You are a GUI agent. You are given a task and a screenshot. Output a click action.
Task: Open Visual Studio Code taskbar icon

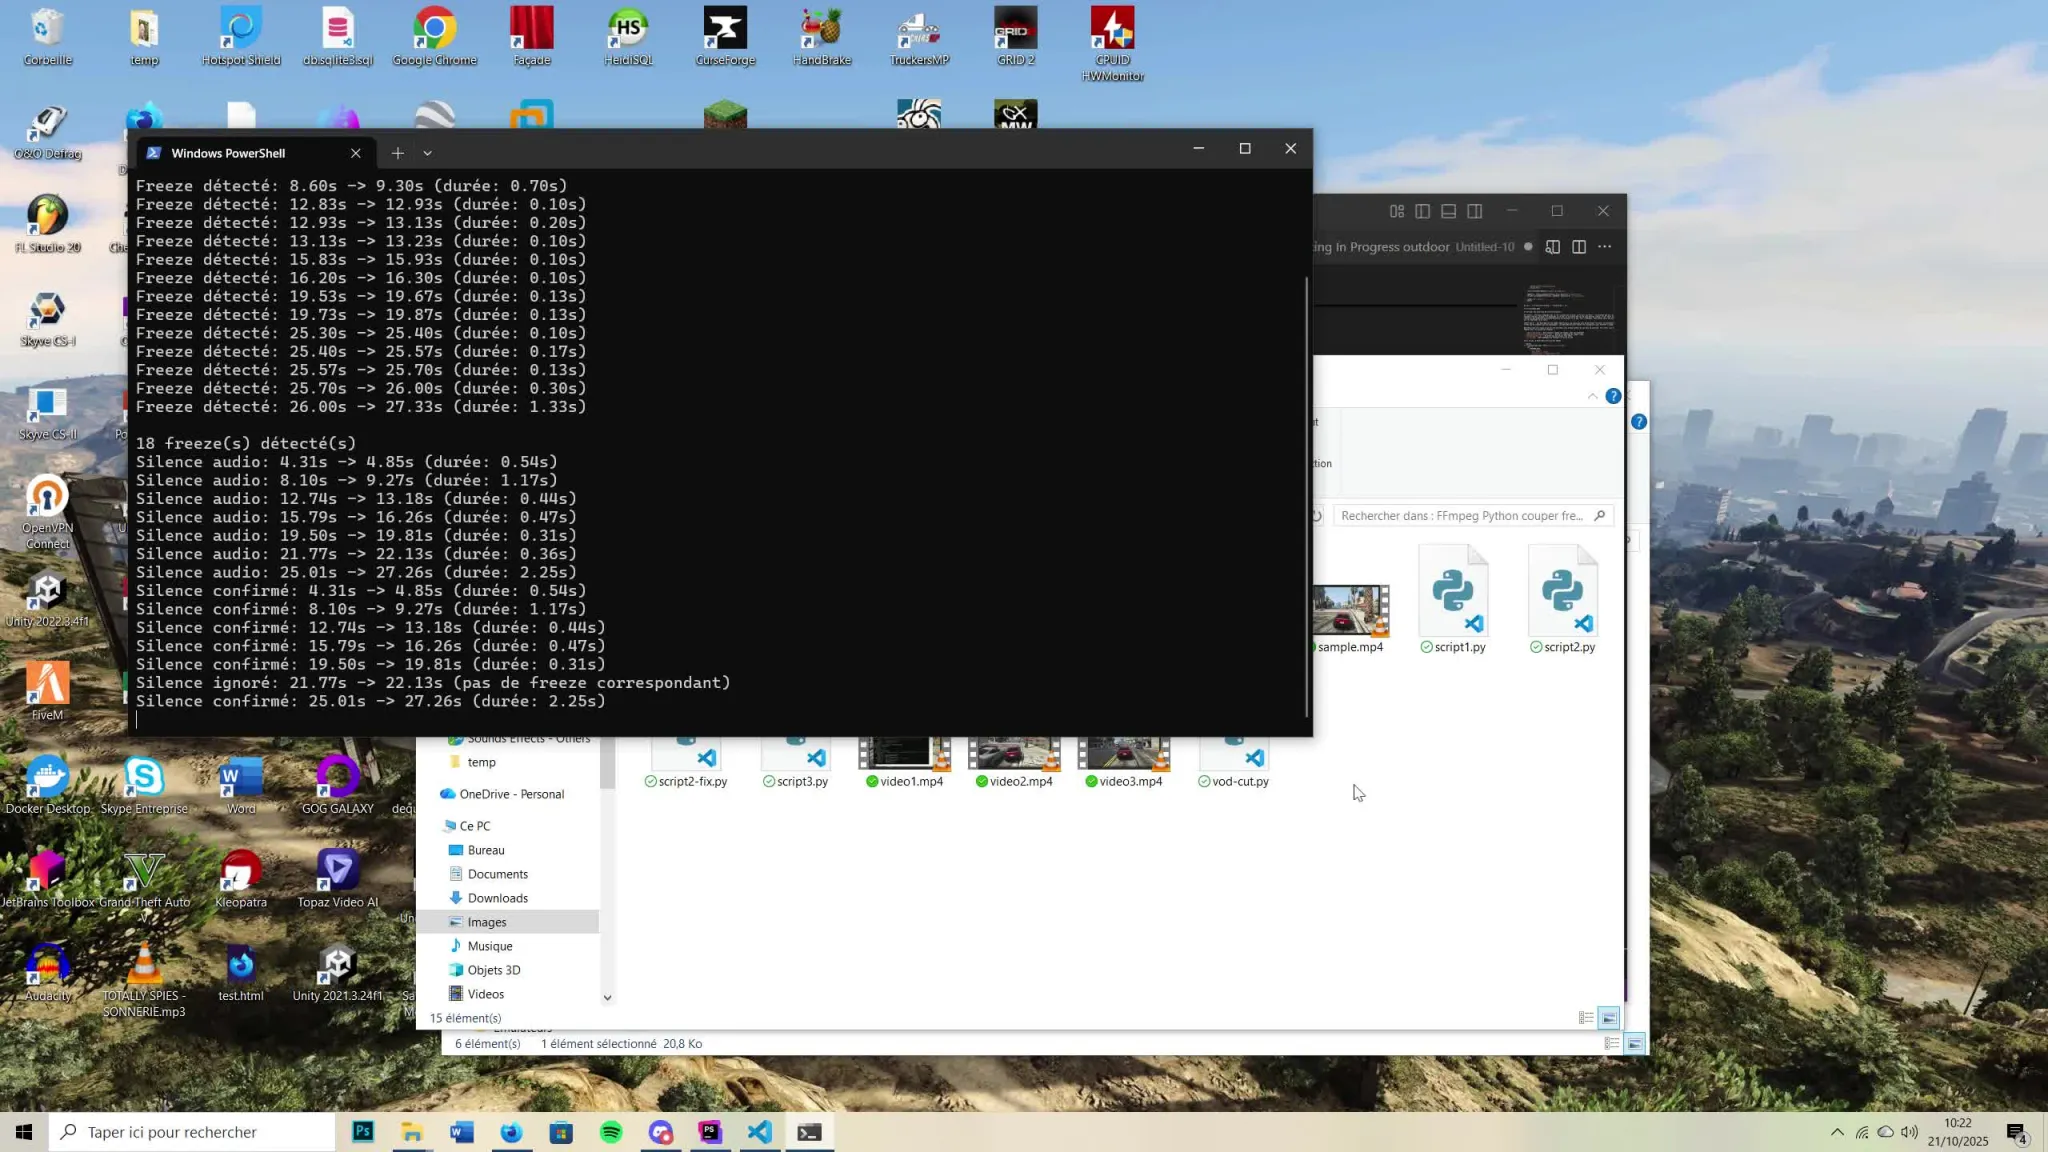pyautogui.click(x=759, y=1132)
